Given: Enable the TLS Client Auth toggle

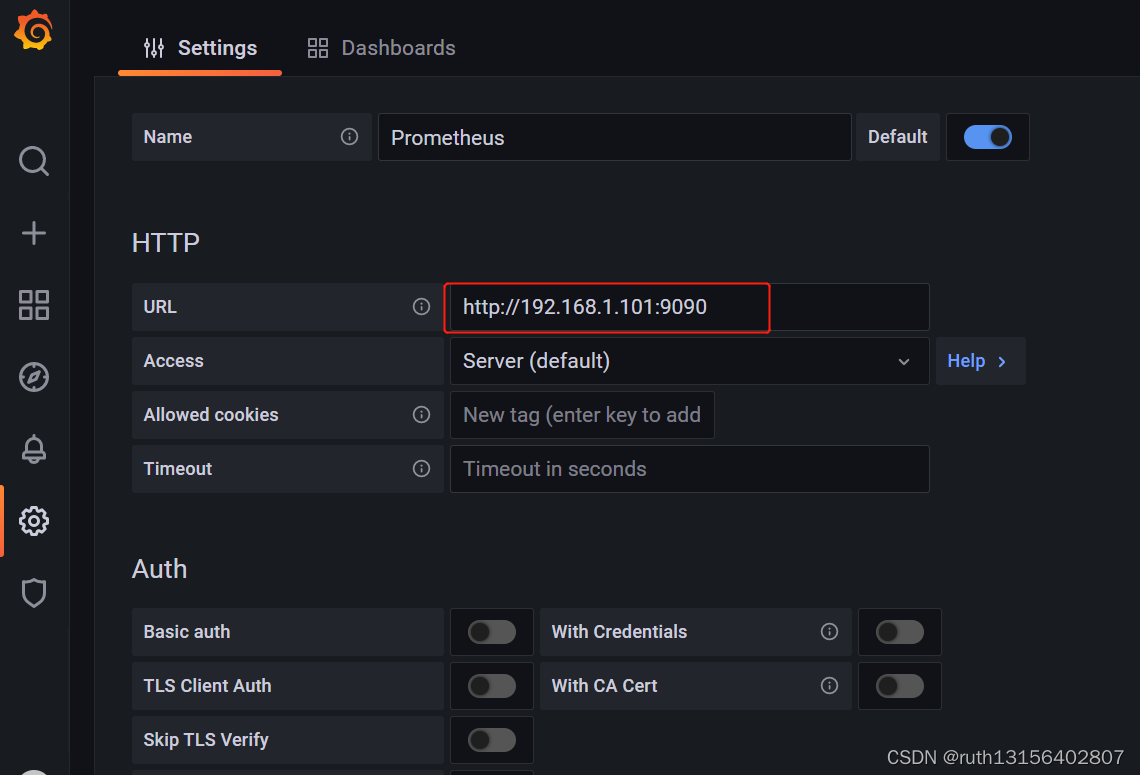Looking at the screenshot, I should [491, 686].
